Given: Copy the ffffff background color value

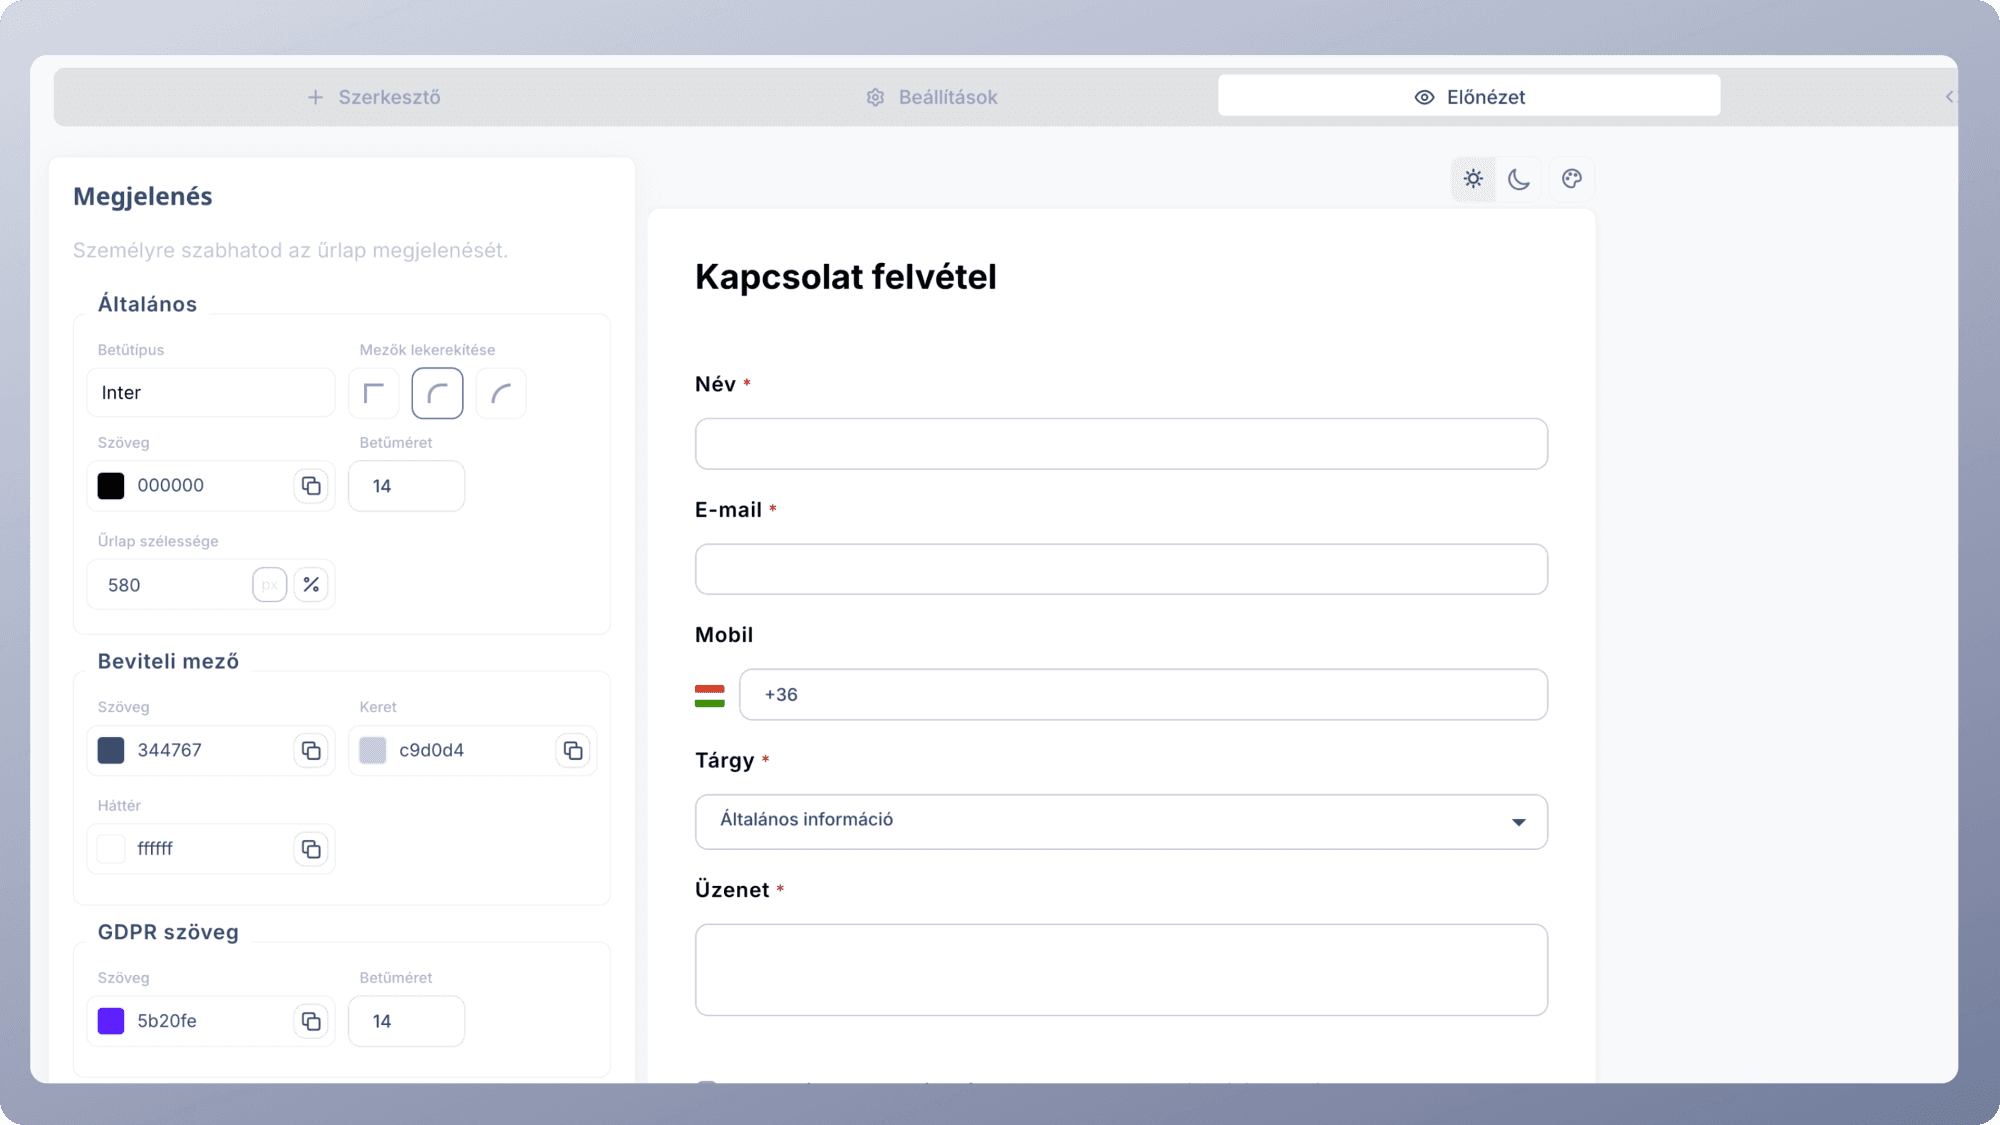Looking at the screenshot, I should [x=311, y=849].
